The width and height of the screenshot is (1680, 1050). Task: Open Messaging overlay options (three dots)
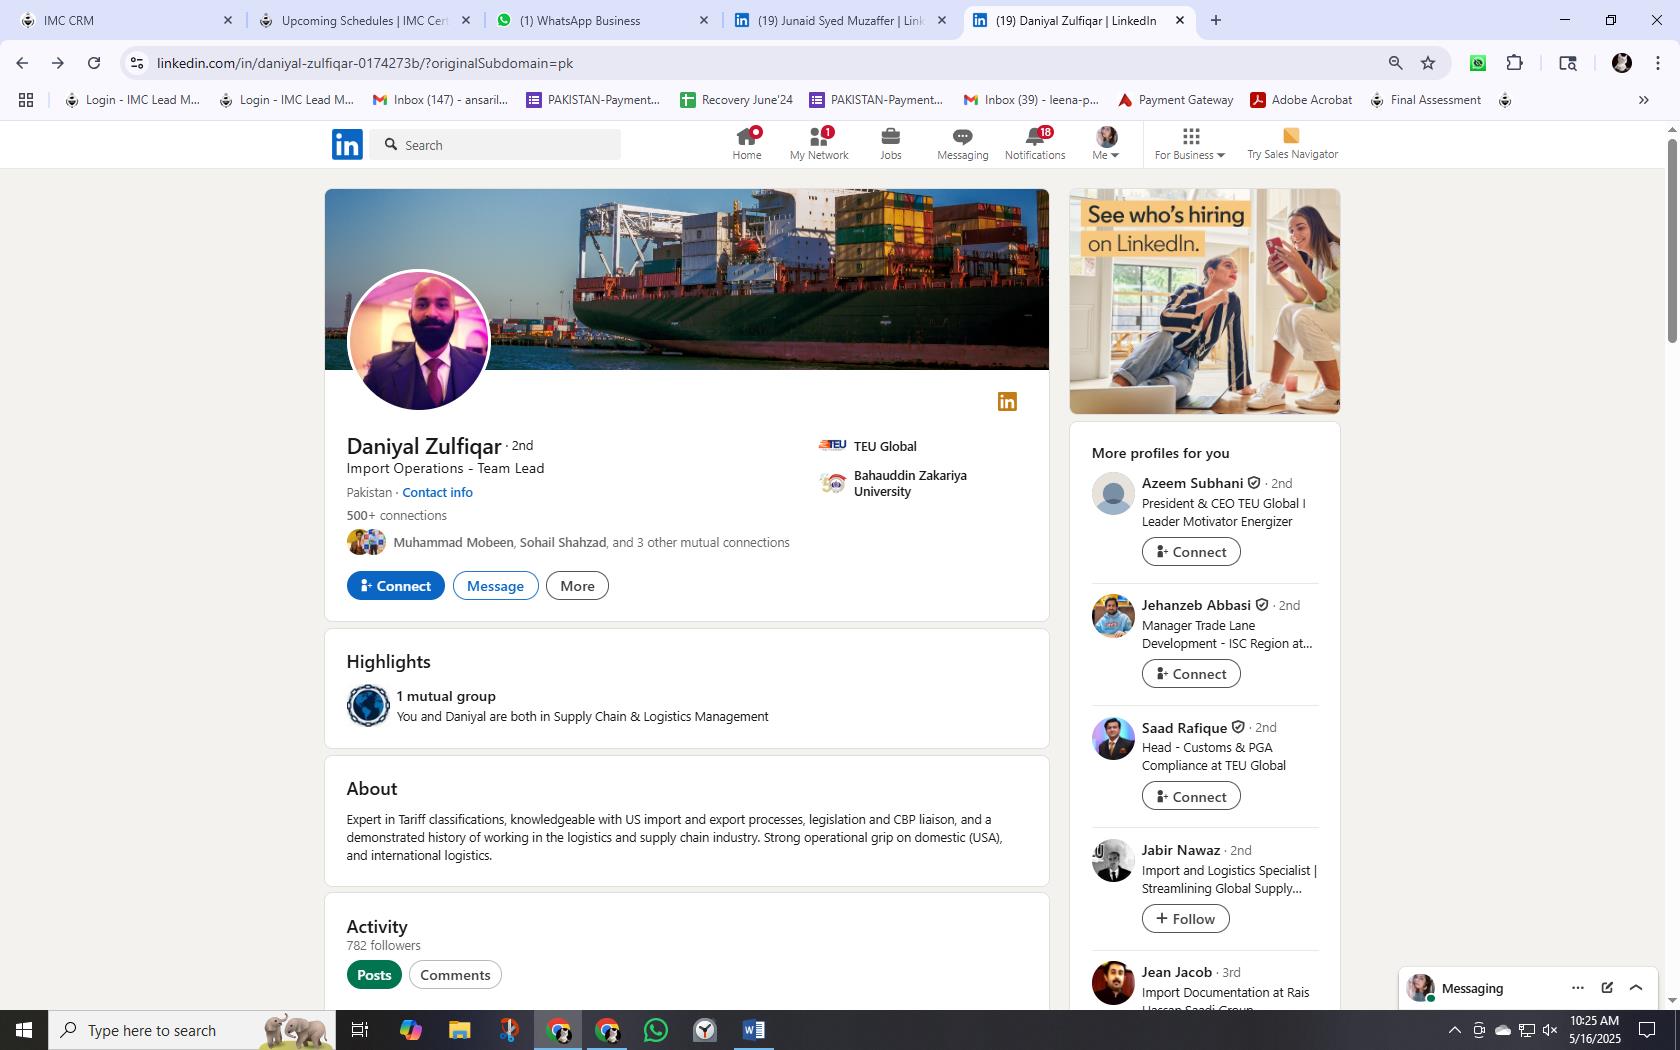point(1577,988)
